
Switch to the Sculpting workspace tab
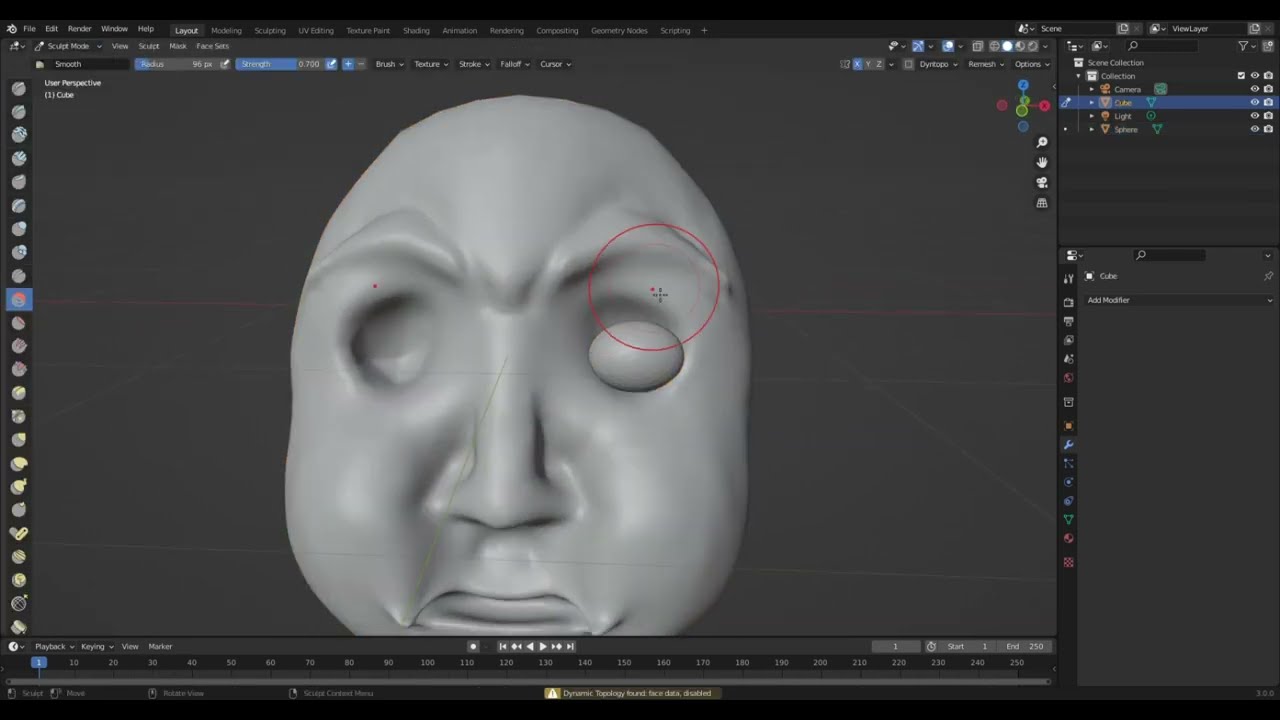(269, 30)
